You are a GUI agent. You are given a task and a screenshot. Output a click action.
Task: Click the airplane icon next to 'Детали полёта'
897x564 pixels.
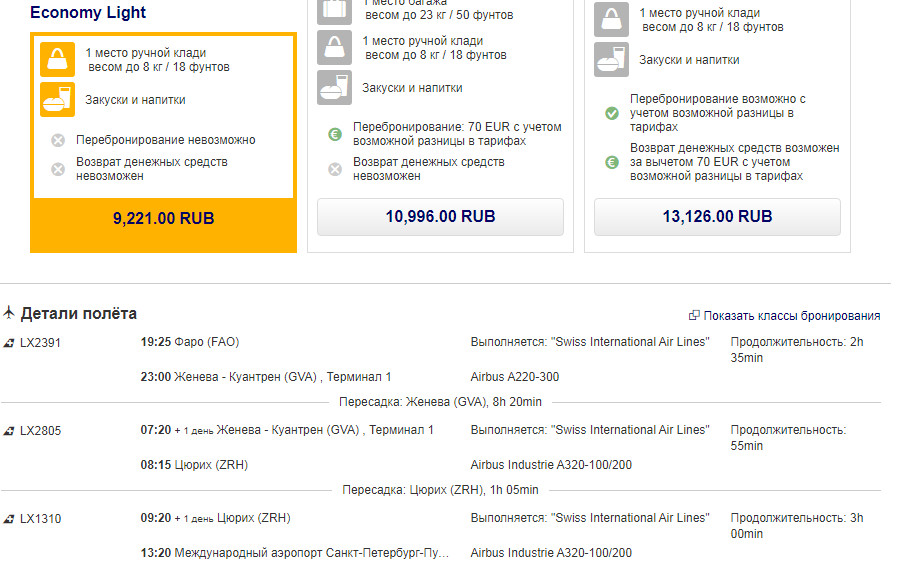point(9,312)
